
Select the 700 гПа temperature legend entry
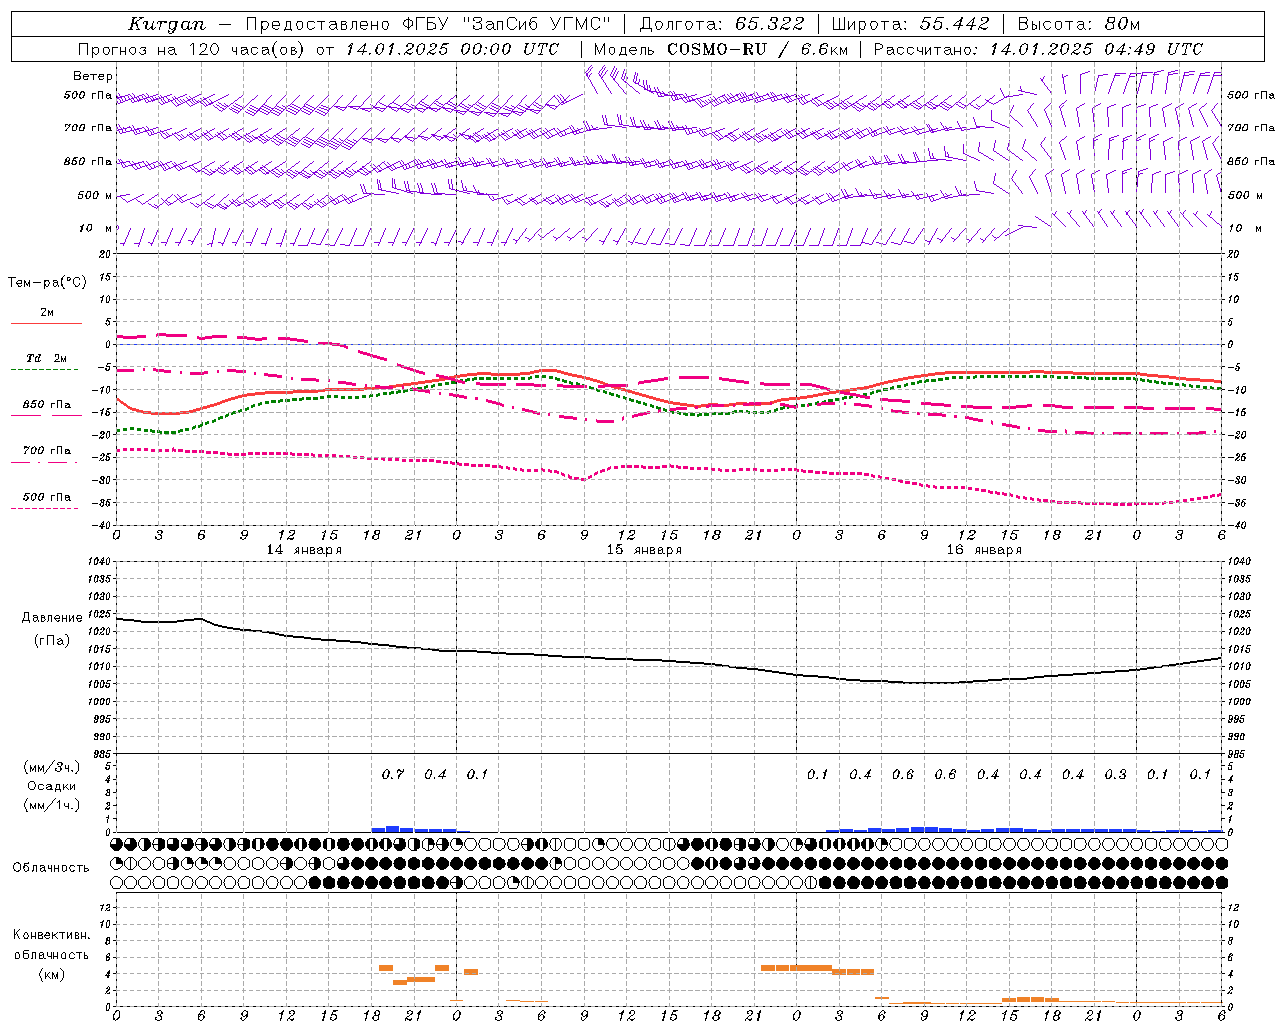point(47,451)
